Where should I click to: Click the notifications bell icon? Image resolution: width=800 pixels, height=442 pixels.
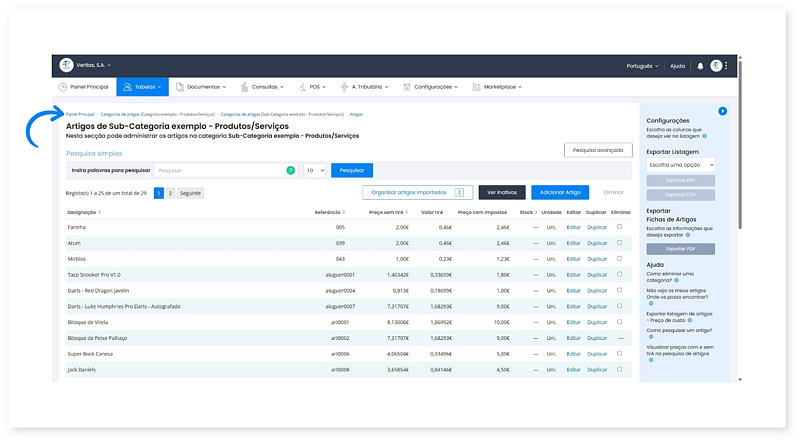(700, 66)
